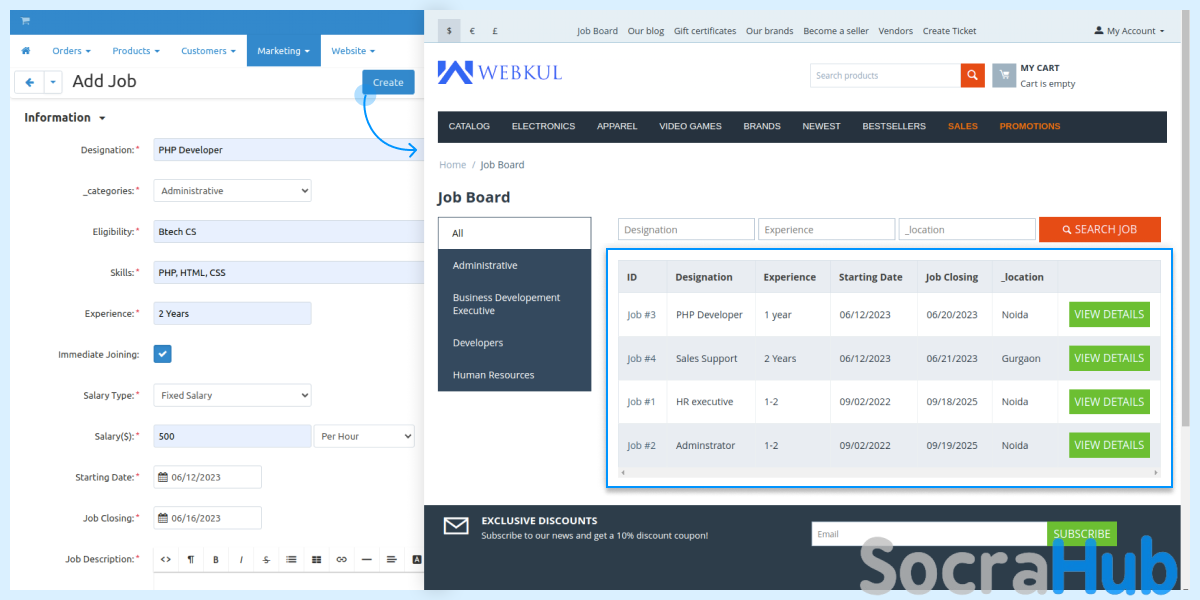Click the storefront My Cart icon

click(x=1004, y=75)
